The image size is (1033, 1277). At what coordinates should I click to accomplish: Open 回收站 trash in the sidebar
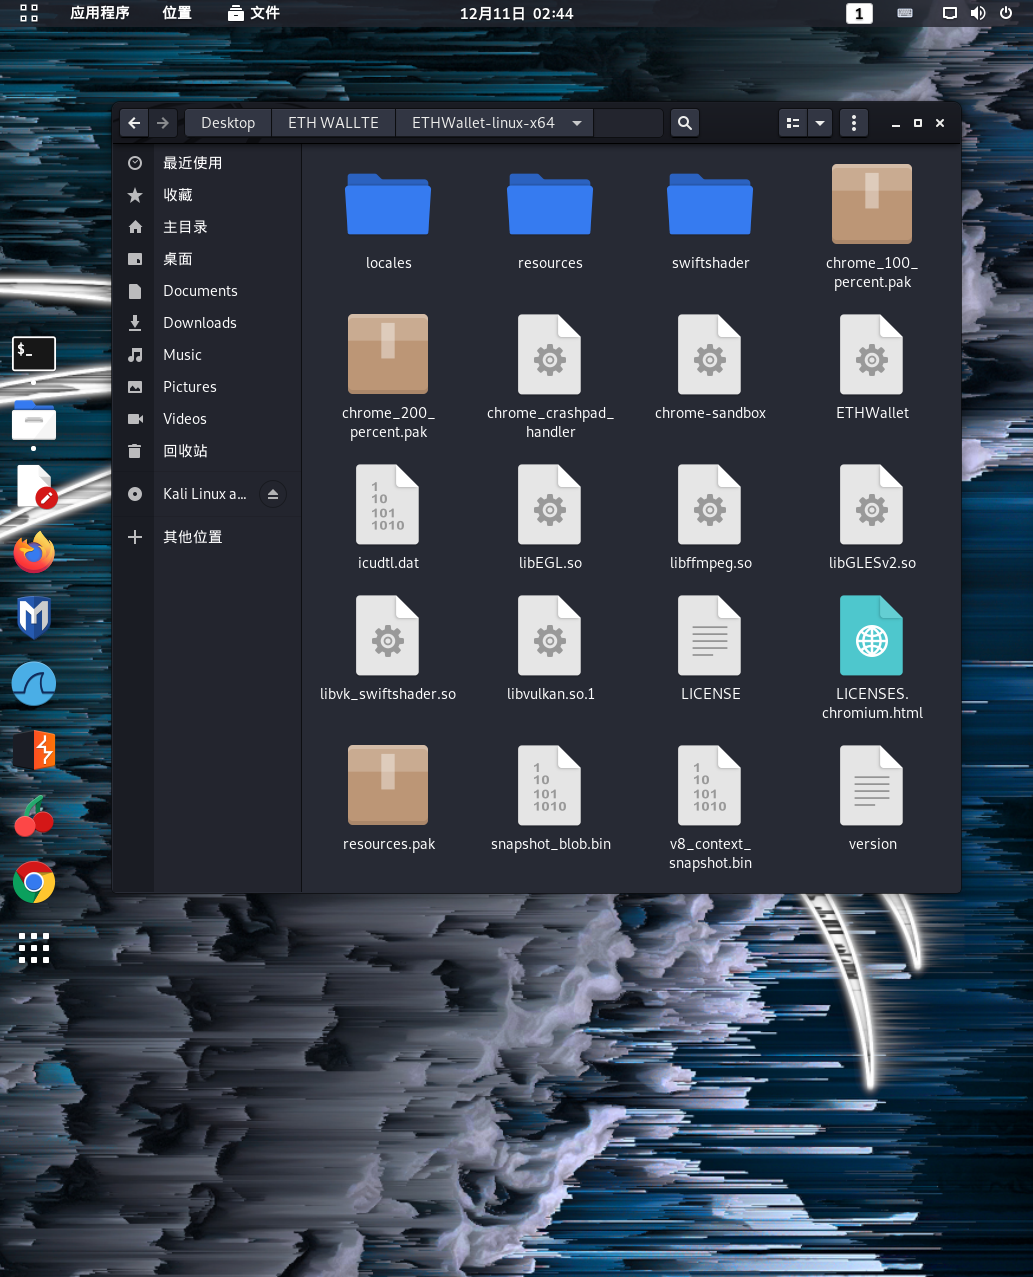207,451
